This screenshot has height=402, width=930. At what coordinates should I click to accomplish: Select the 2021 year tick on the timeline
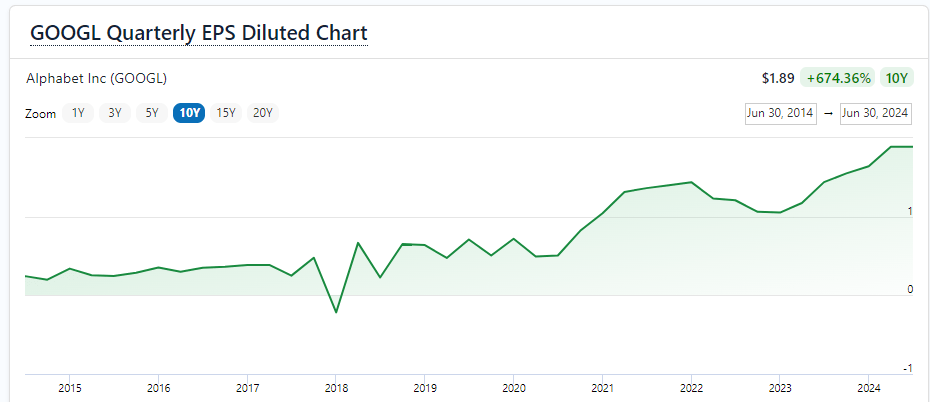pyautogui.click(x=602, y=387)
